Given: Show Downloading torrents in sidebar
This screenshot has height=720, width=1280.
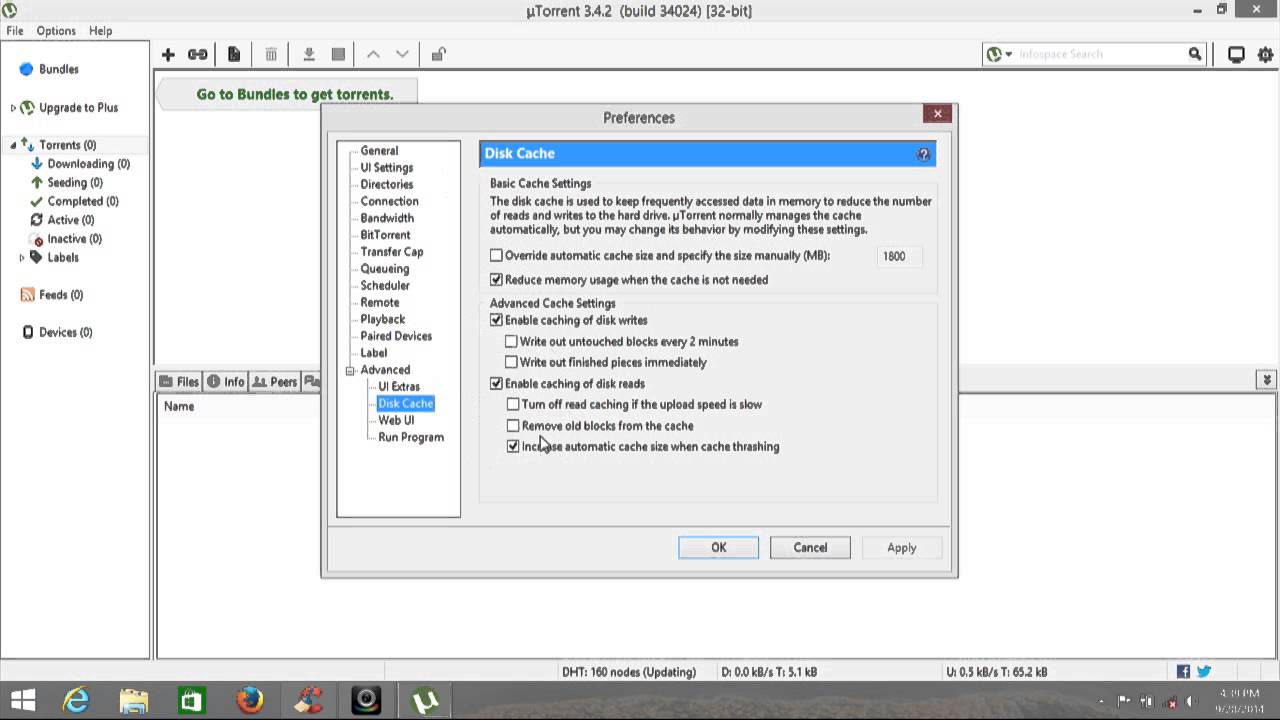Looking at the screenshot, I should (x=88, y=164).
